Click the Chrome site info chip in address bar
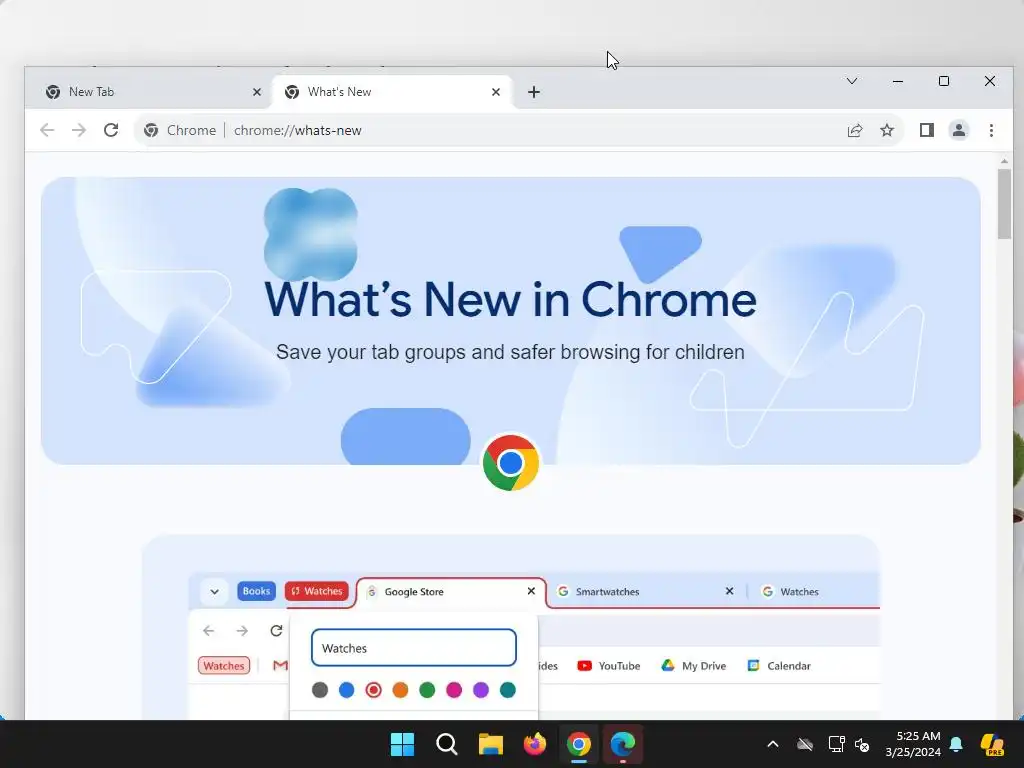This screenshot has width=1024, height=768. (x=180, y=130)
